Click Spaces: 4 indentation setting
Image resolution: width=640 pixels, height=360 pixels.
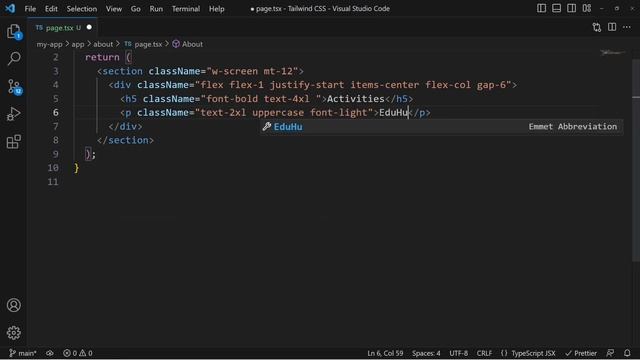pos(426,353)
